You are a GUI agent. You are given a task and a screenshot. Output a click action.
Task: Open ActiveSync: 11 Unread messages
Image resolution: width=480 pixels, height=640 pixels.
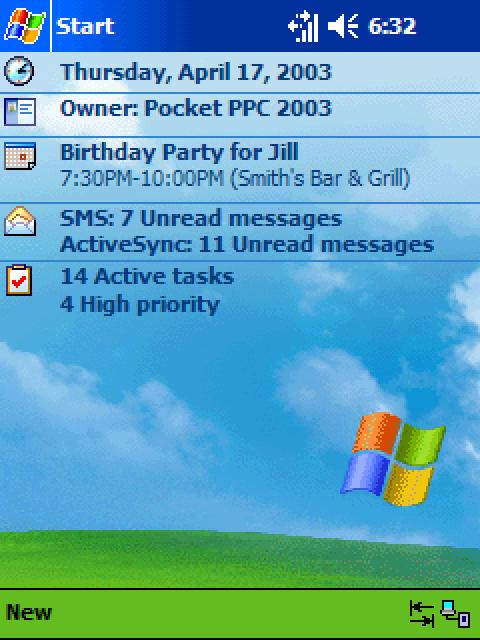tap(247, 244)
